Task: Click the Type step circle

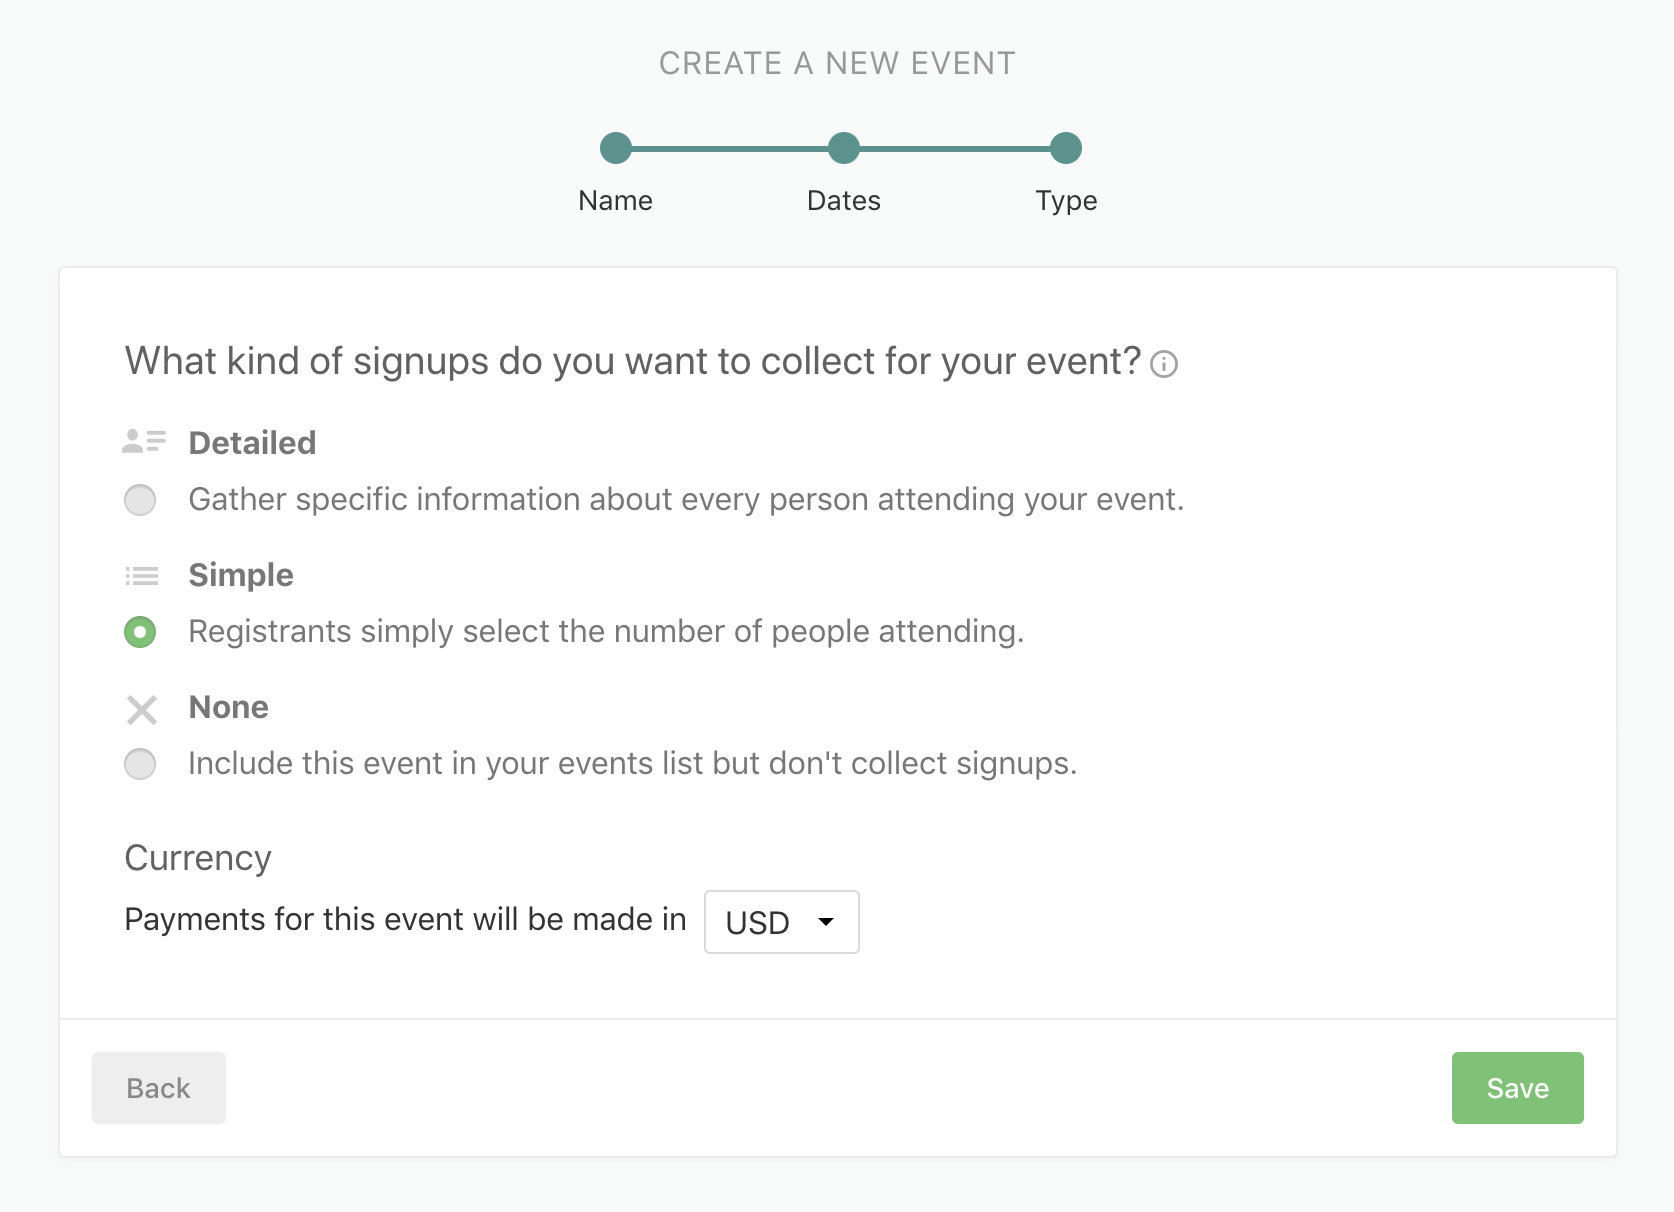Action: pos(1066,148)
